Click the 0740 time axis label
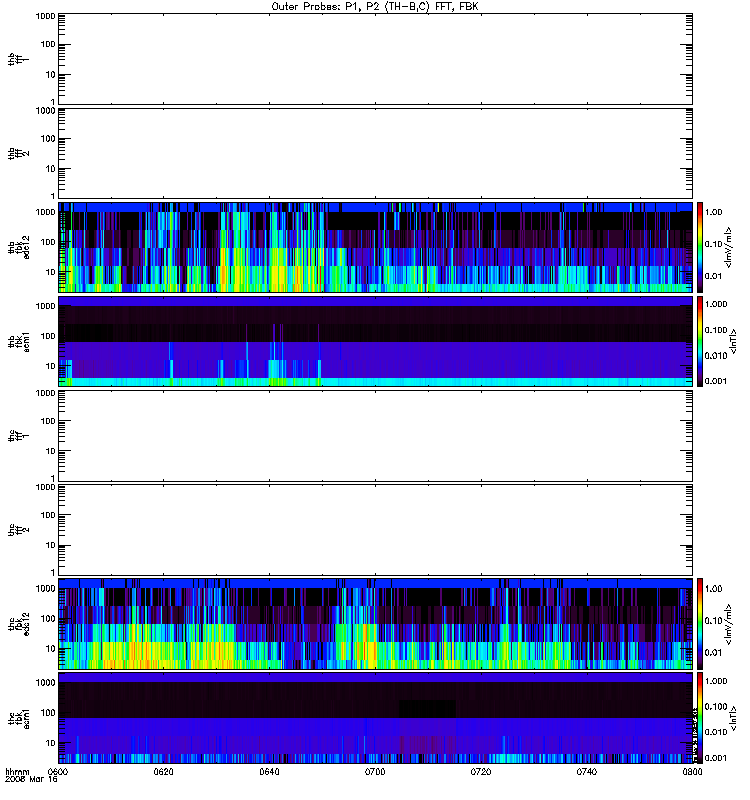Viewport: 750px width, 800px height. 587,772
